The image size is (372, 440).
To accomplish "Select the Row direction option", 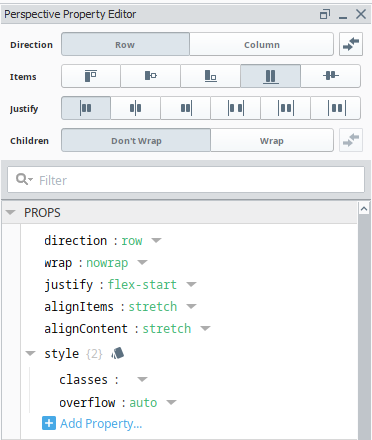I will pyautogui.click(x=125, y=44).
